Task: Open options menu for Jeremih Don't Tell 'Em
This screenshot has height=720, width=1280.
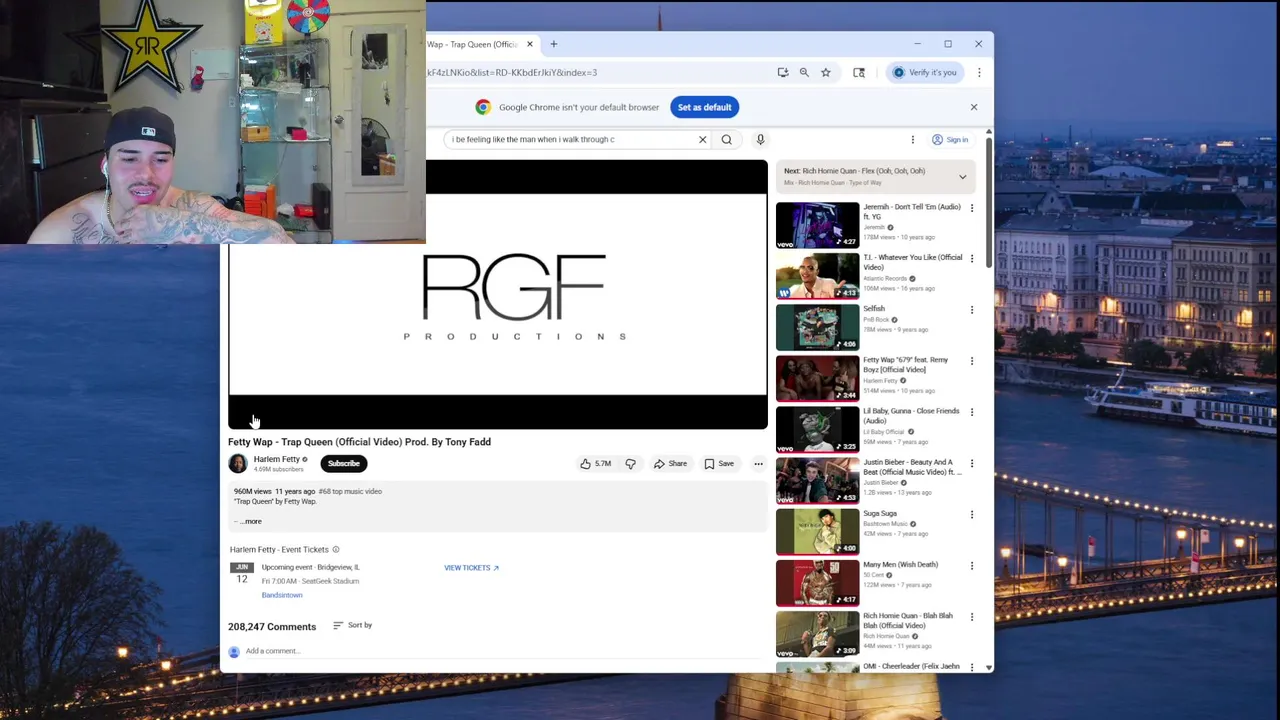Action: pos(971,208)
